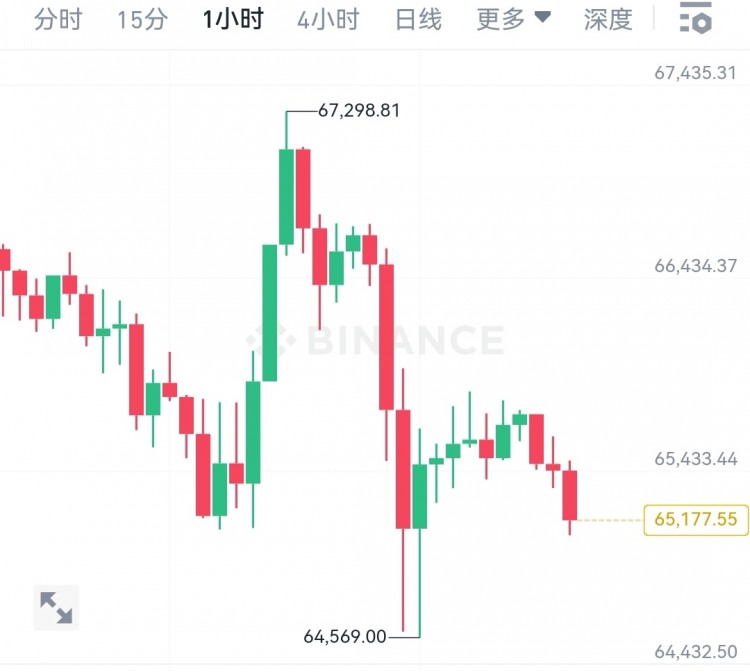
Task: Select the latest red candle on the chart
Action: pos(570,495)
